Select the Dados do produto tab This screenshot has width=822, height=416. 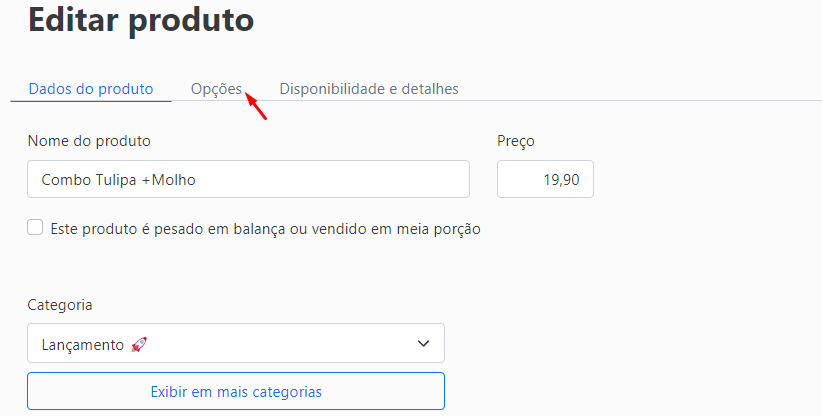[x=91, y=89]
